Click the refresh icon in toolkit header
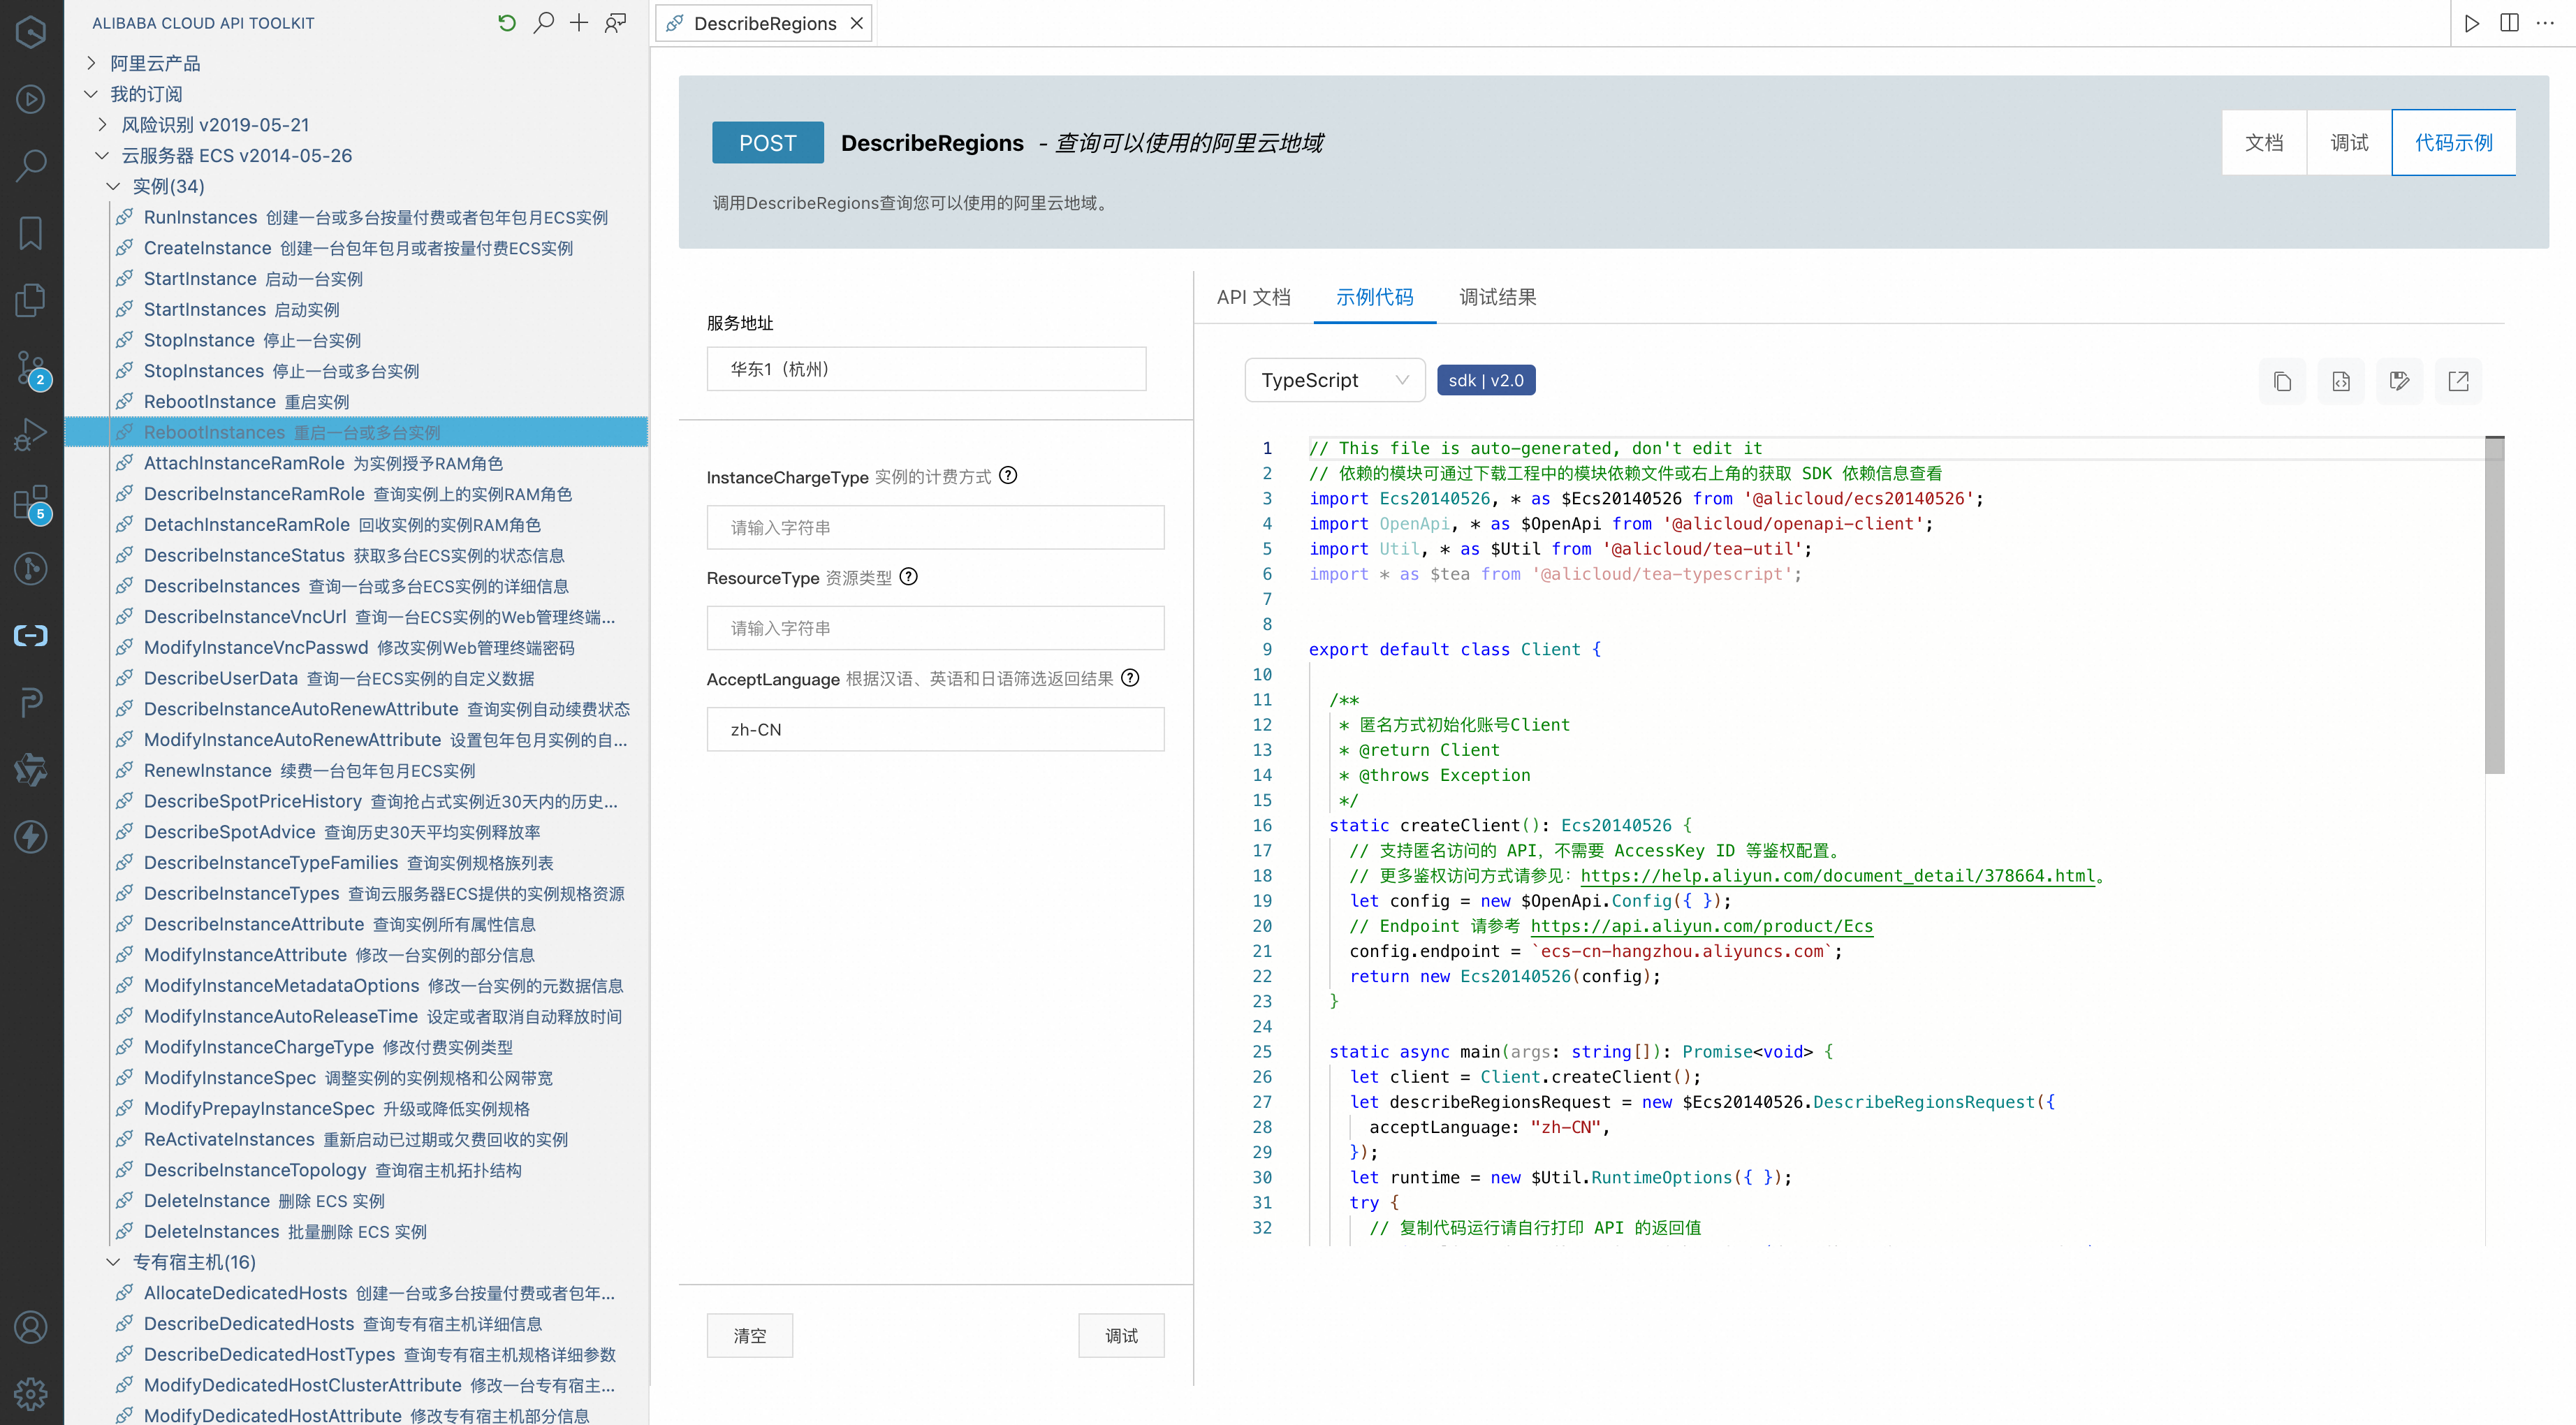The image size is (2576, 1425). click(x=507, y=23)
